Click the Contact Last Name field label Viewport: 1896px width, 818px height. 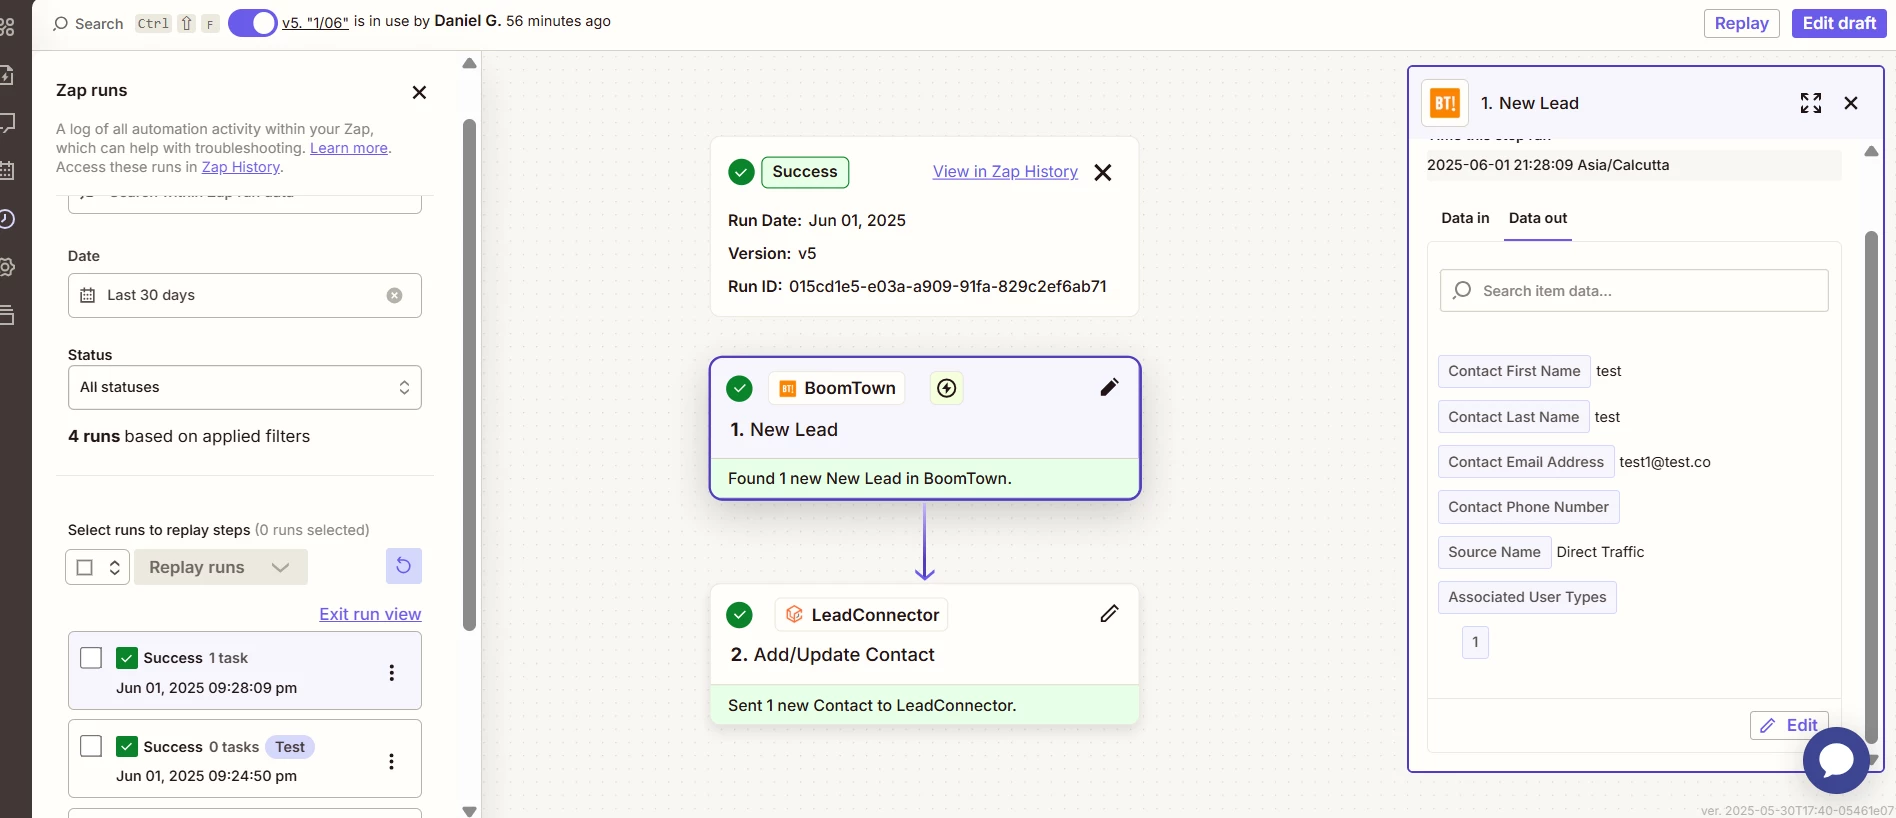coord(1513,417)
